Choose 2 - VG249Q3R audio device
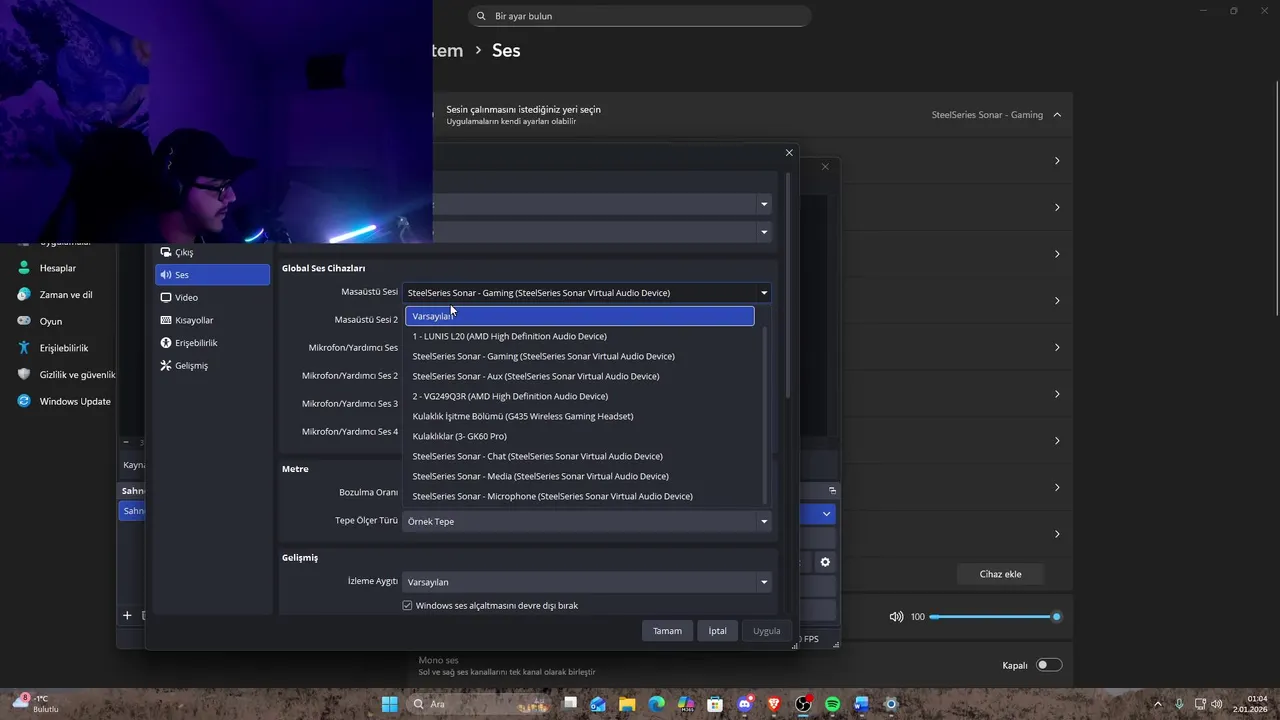 click(580, 396)
